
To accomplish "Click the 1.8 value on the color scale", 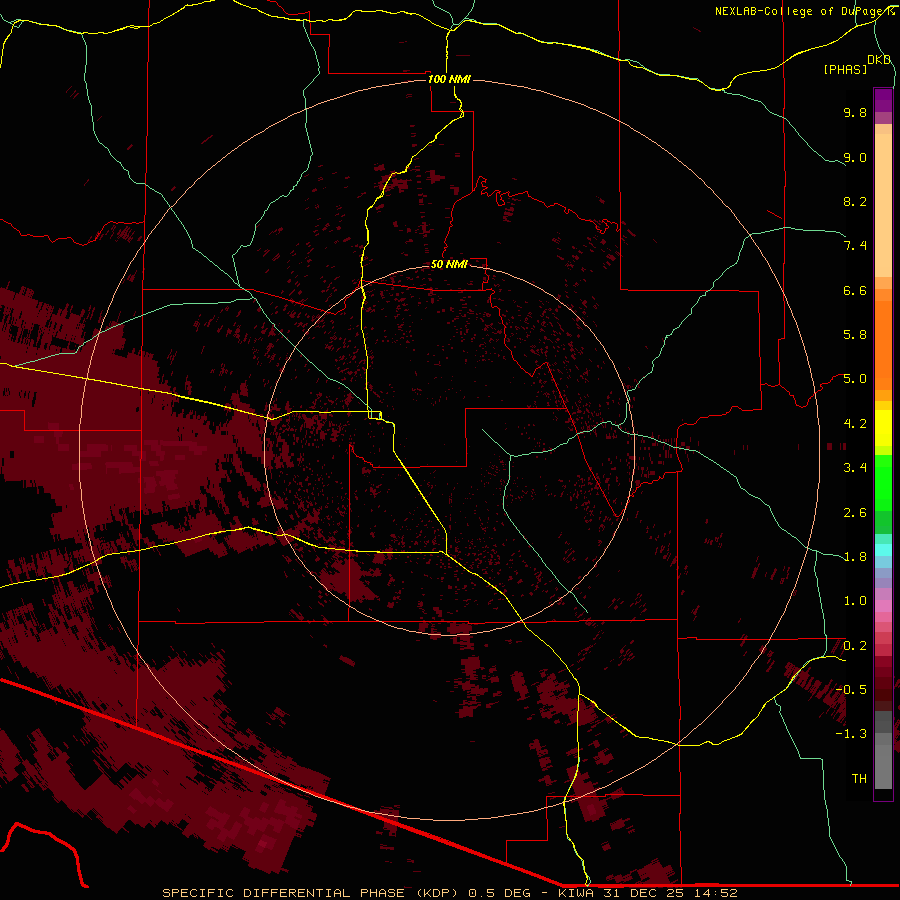I will click(x=855, y=557).
